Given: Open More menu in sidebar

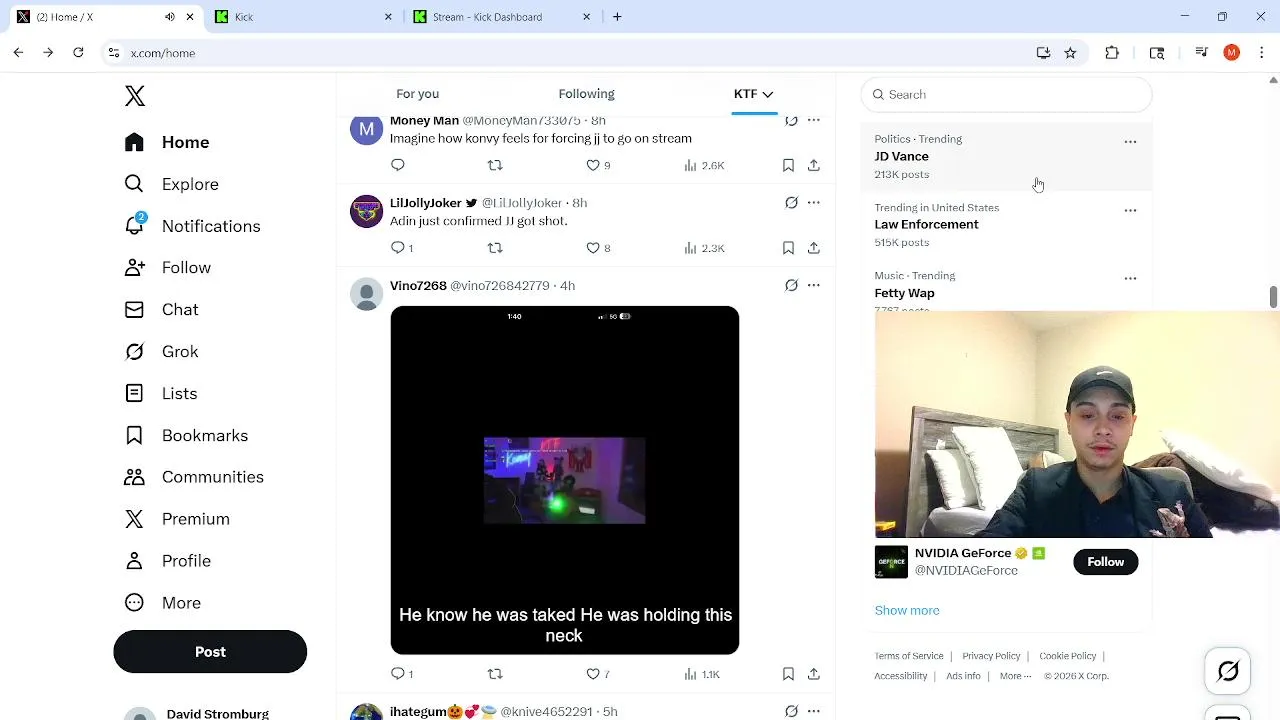Looking at the screenshot, I should [x=162, y=603].
